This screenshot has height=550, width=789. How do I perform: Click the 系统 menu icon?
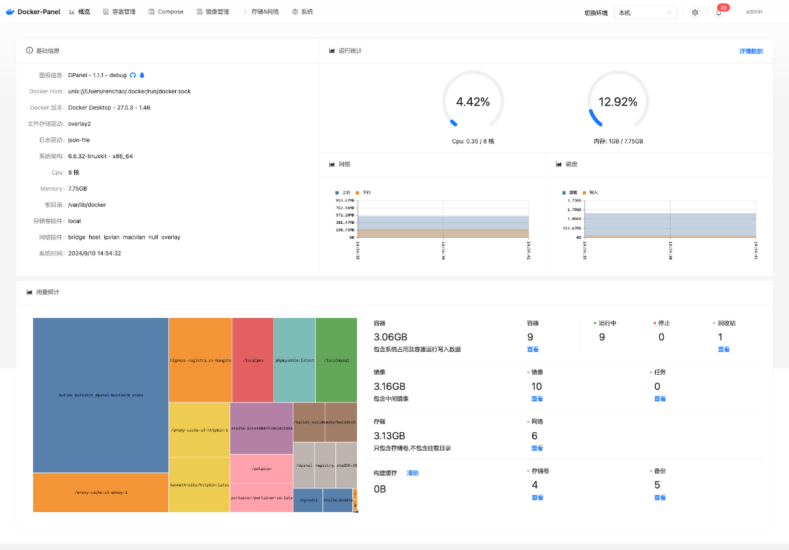295,12
